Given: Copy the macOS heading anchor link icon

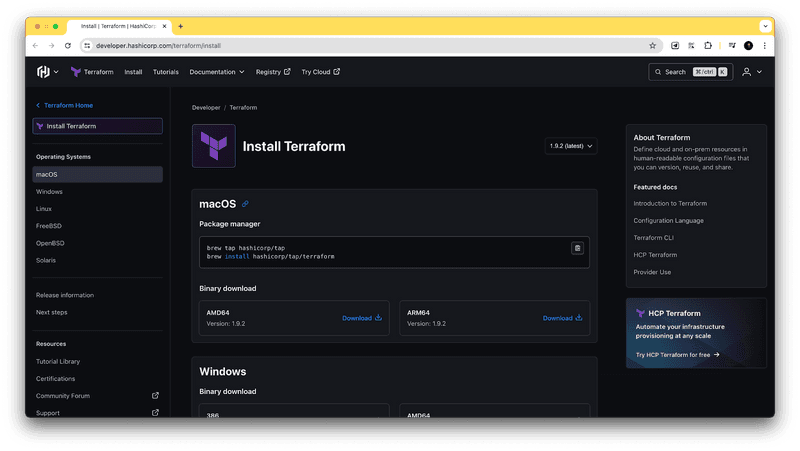Looking at the screenshot, I should click(245, 204).
